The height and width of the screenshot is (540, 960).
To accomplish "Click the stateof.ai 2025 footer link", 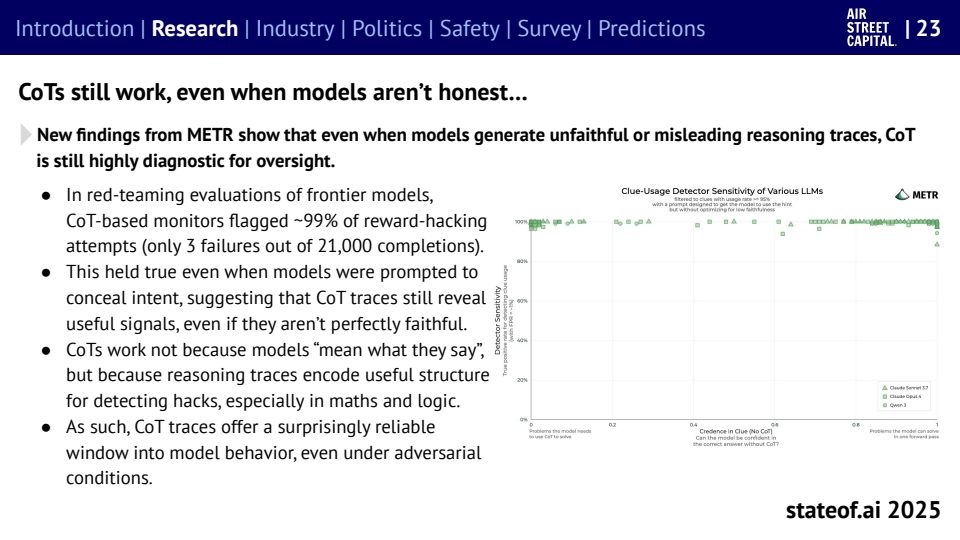I will pyautogui.click(x=863, y=510).
